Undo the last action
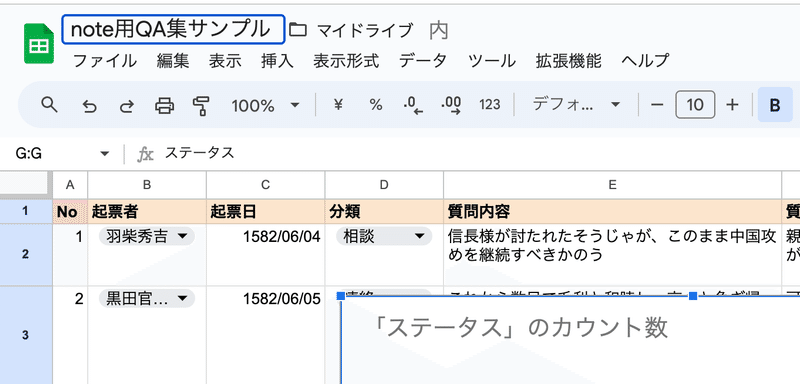The image size is (800, 384). coord(90,106)
